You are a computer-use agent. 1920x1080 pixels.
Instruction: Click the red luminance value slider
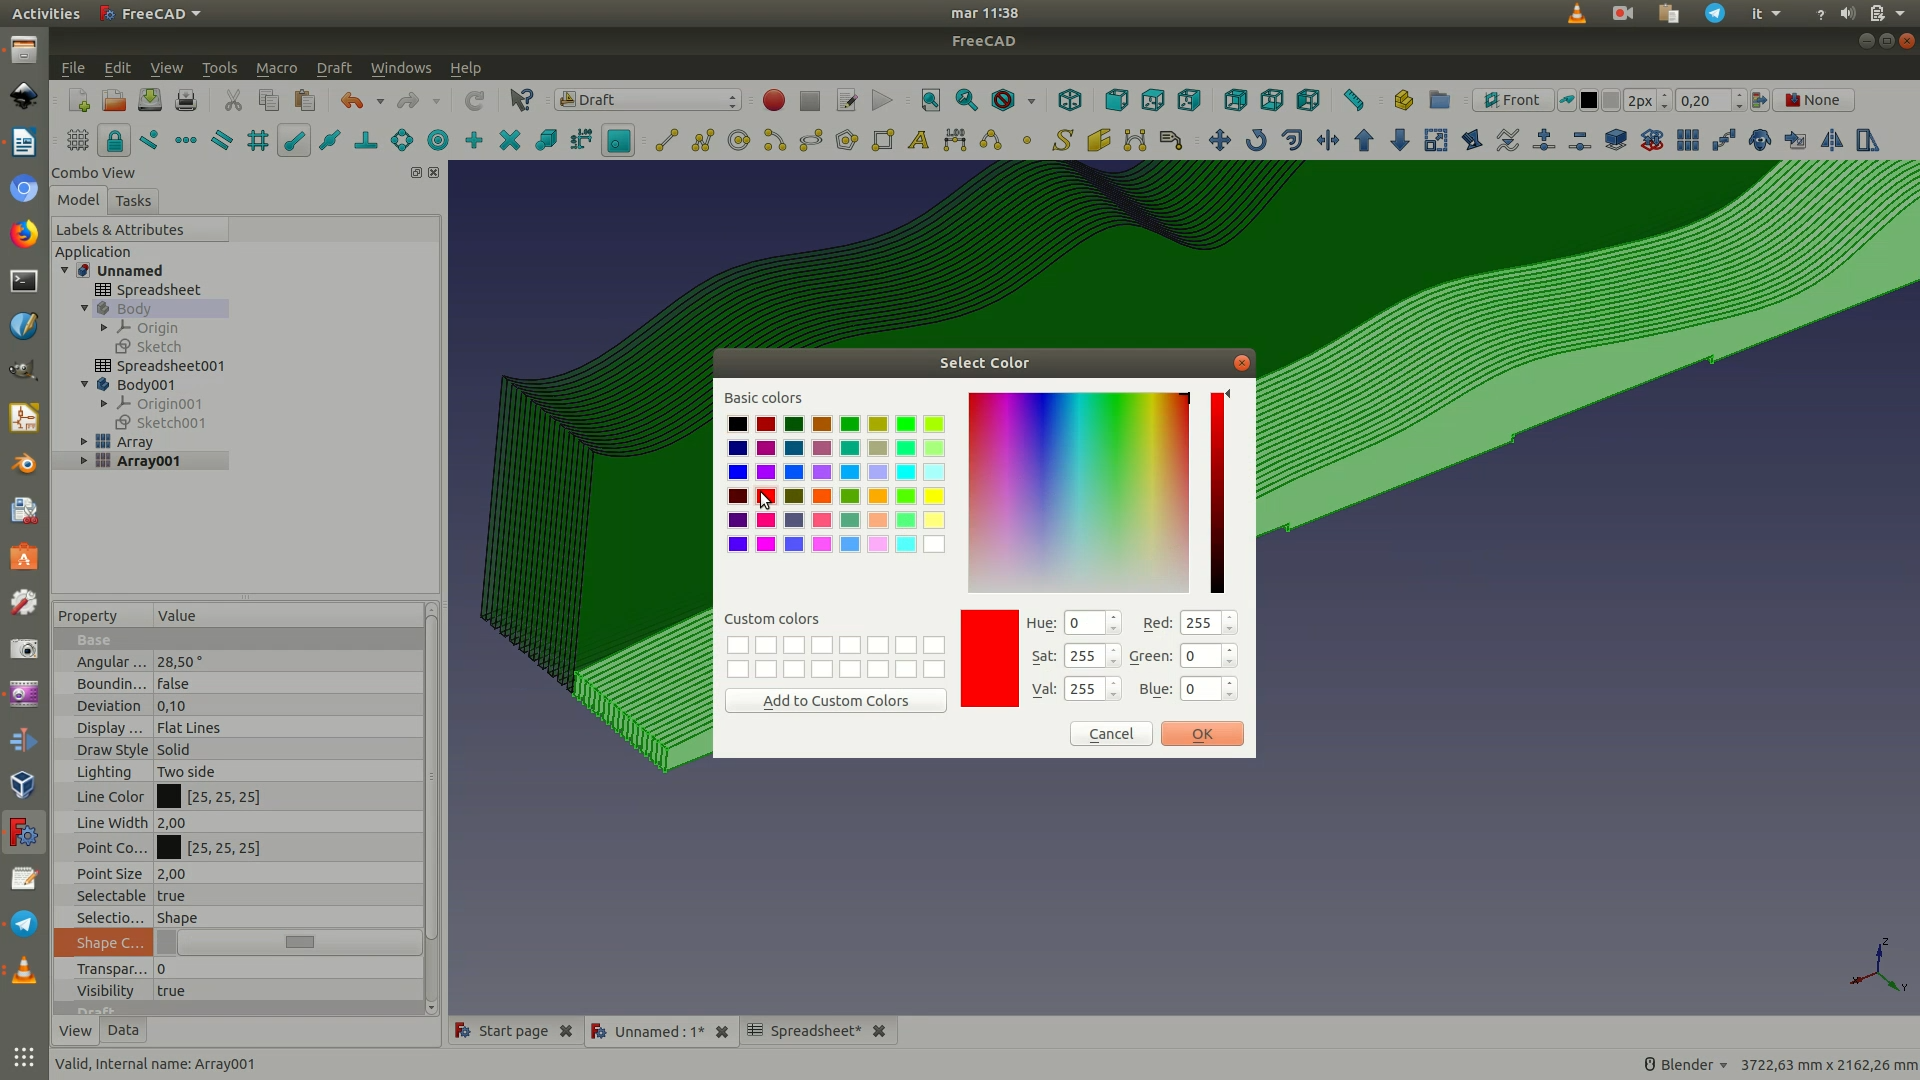click(x=1217, y=493)
